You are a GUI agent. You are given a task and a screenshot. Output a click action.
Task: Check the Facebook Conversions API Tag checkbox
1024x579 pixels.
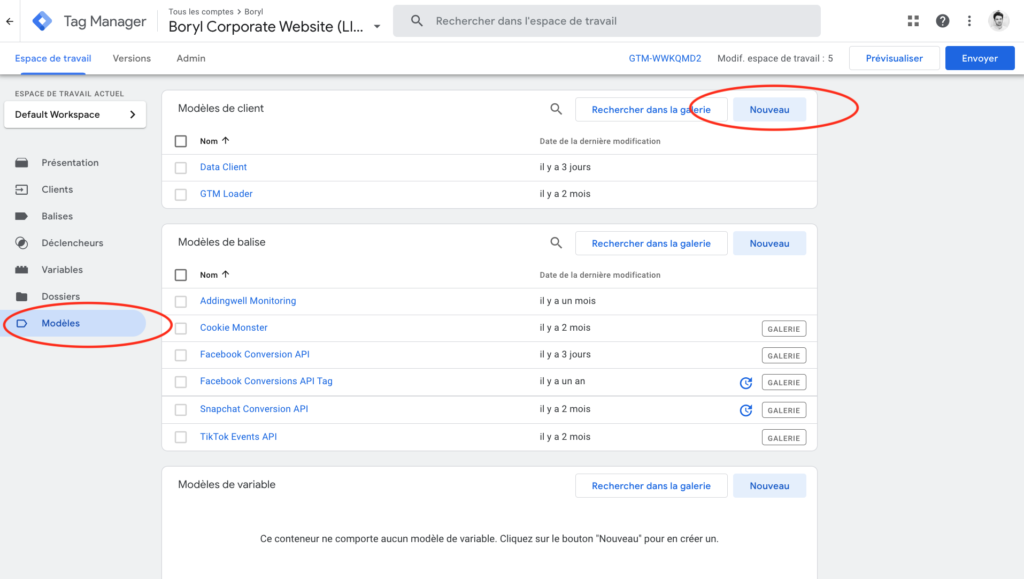(x=181, y=382)
